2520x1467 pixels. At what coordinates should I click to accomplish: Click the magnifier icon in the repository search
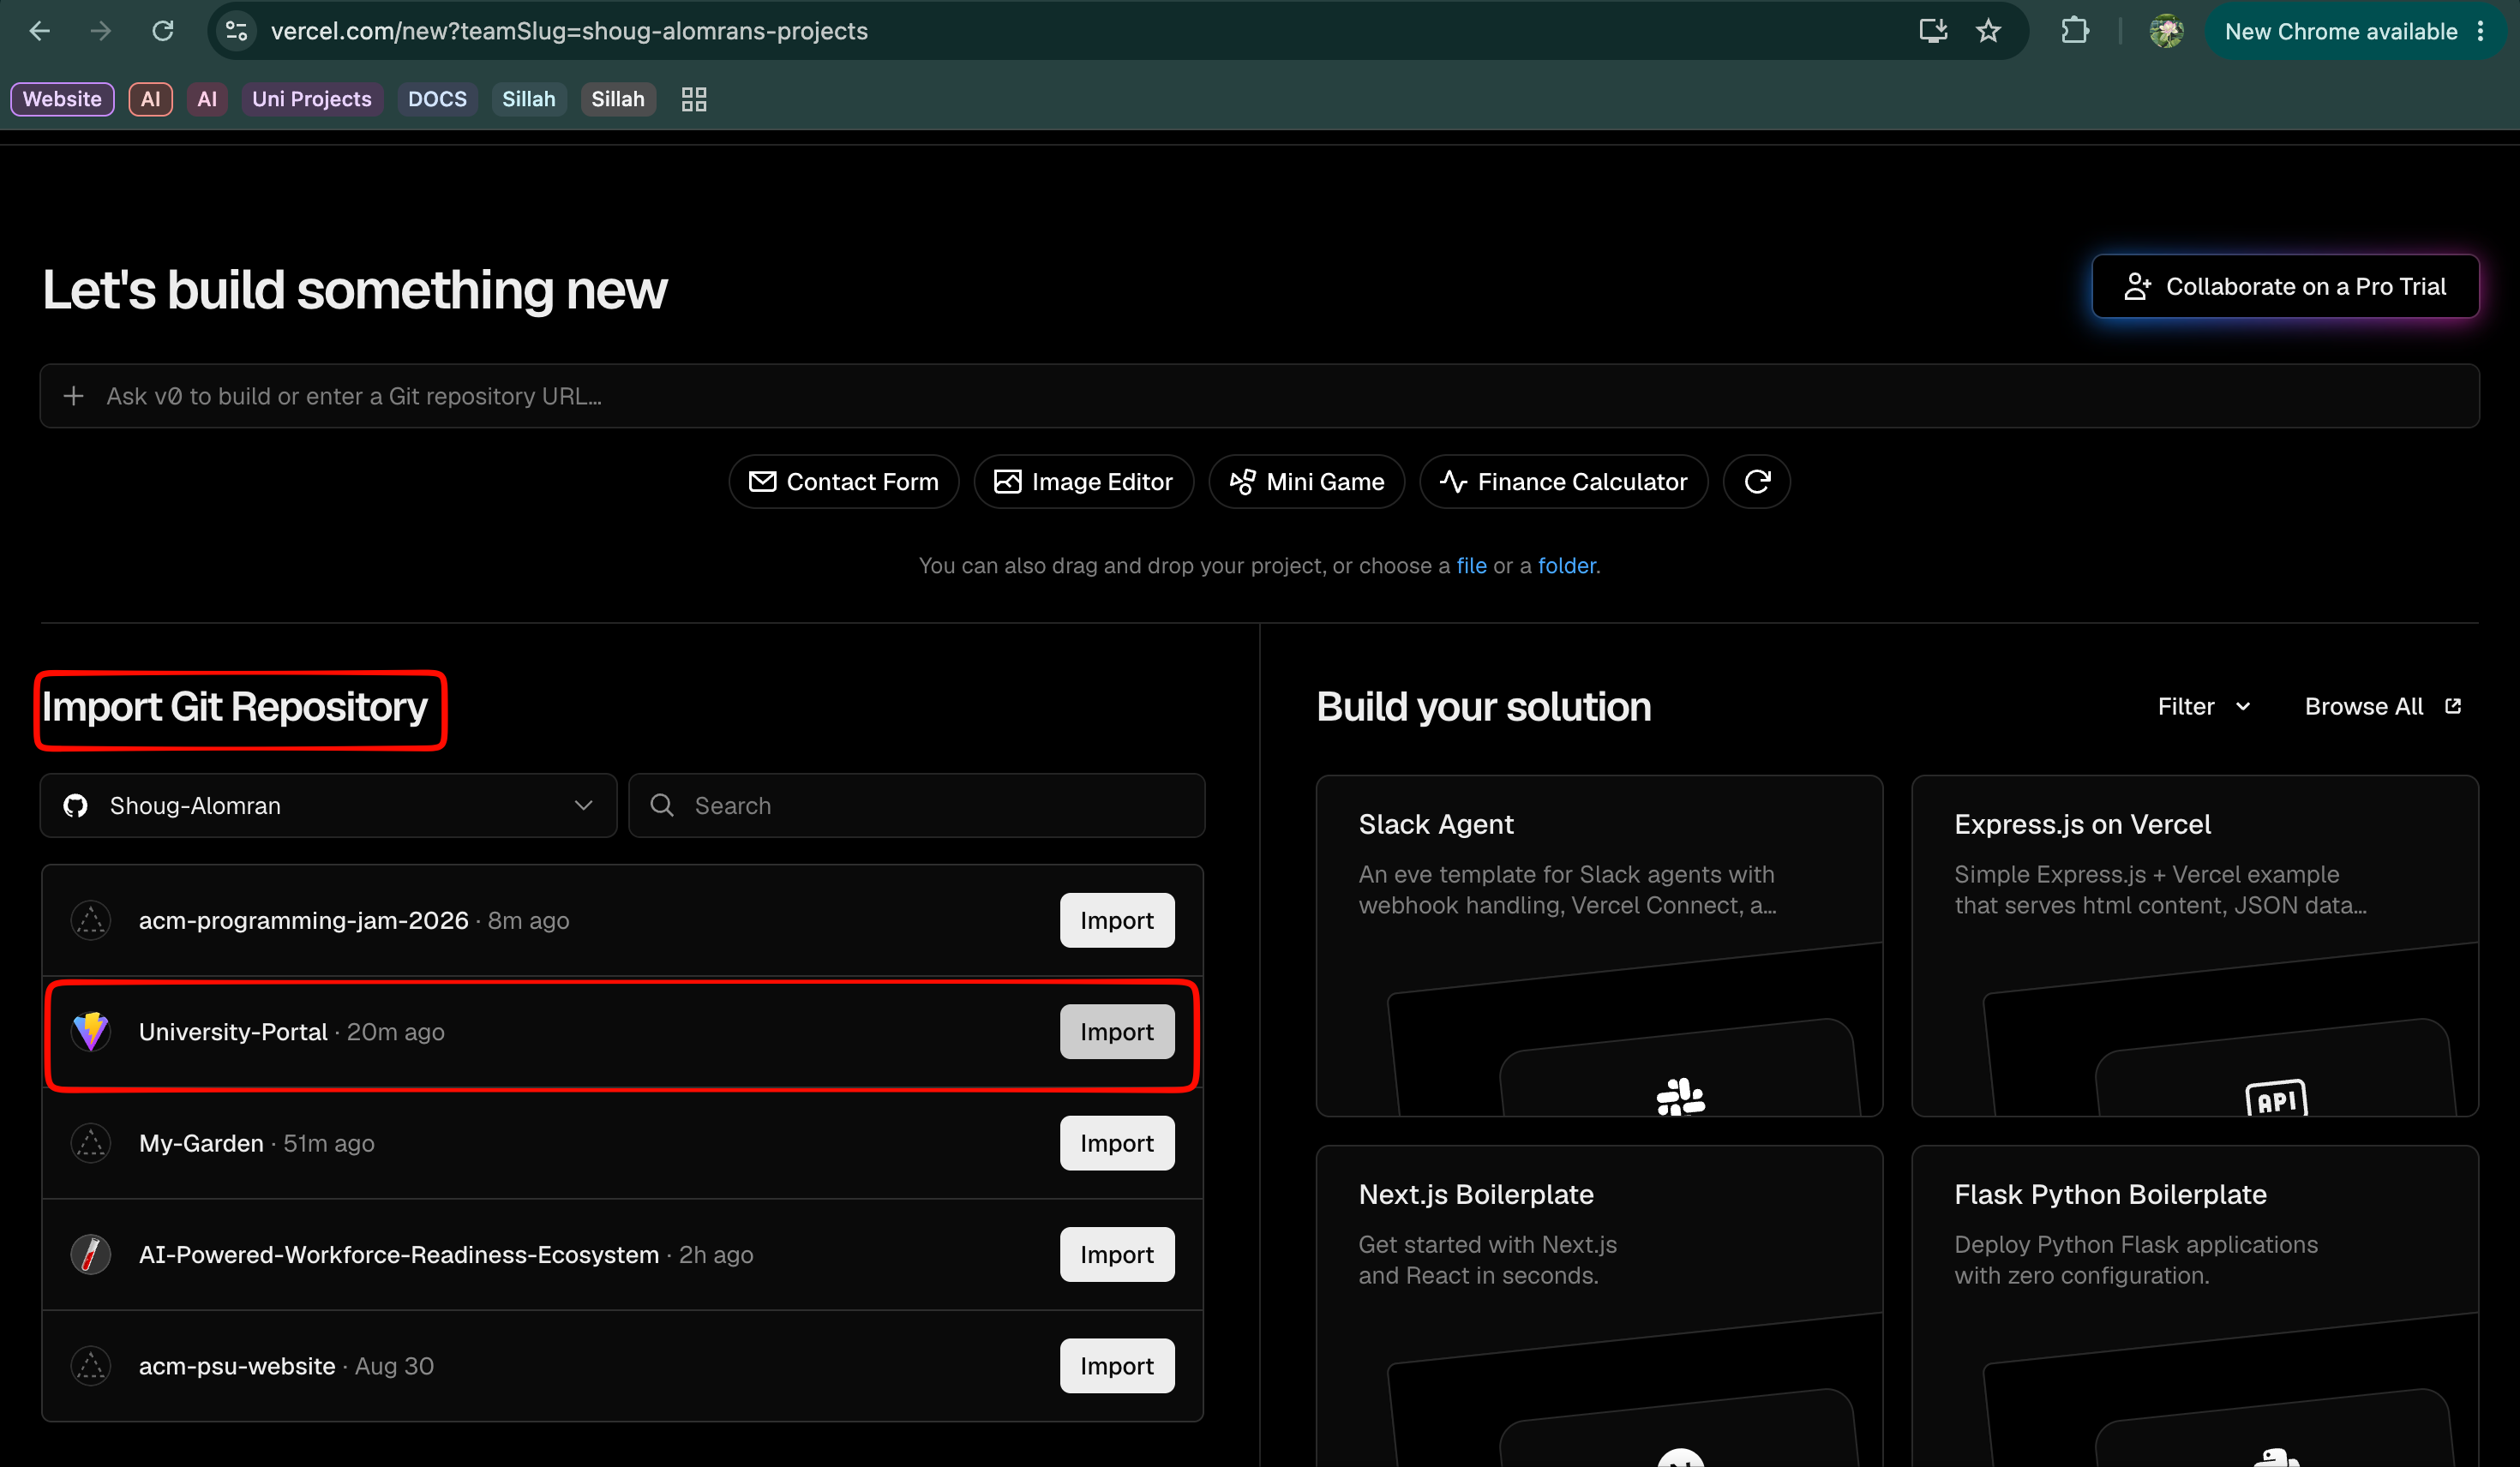(662, 805)
